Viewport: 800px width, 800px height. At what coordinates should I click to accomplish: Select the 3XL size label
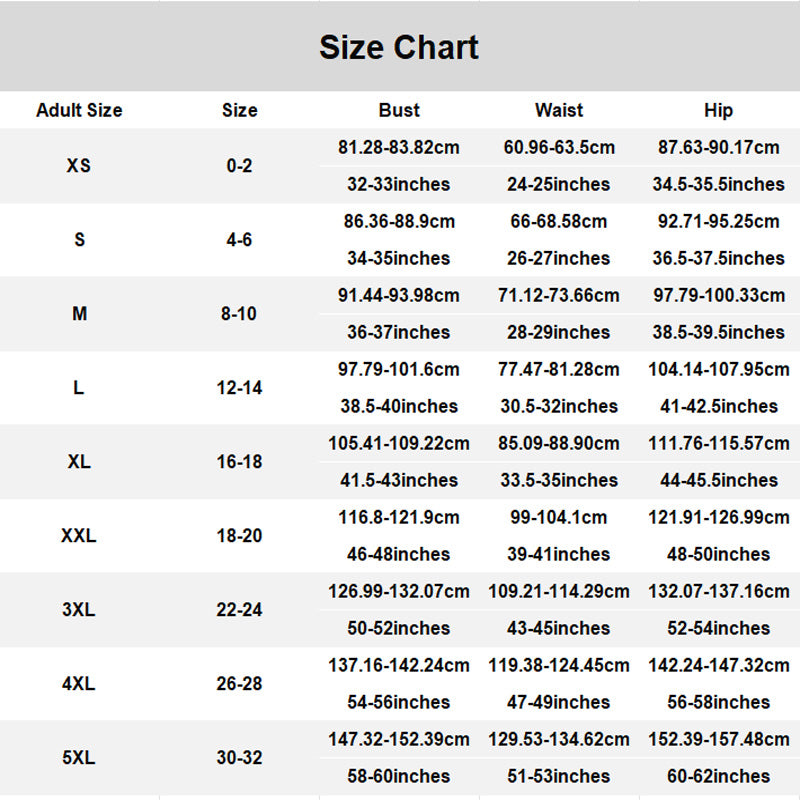pyautogui.click(x=79, y=610)
